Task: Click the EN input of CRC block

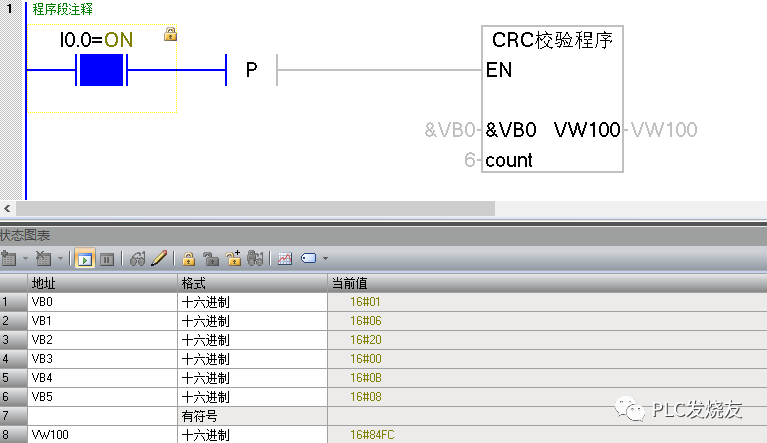Action: point(499,70)
